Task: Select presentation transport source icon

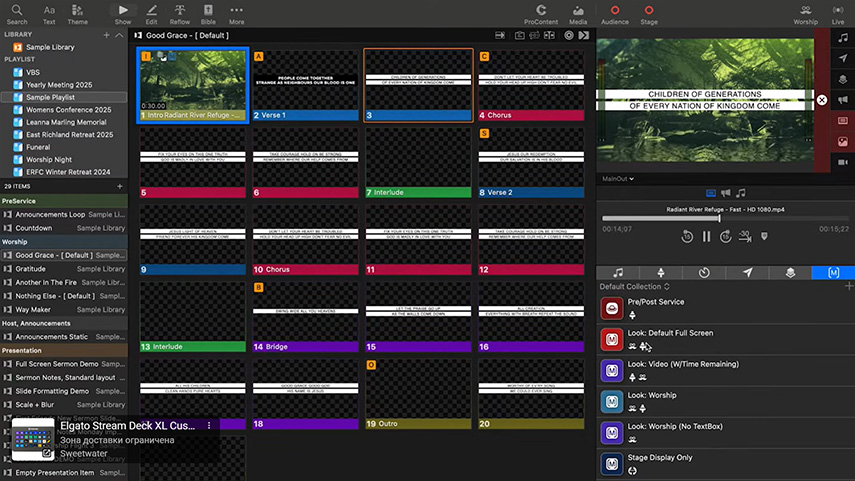Action: (711, 193)
